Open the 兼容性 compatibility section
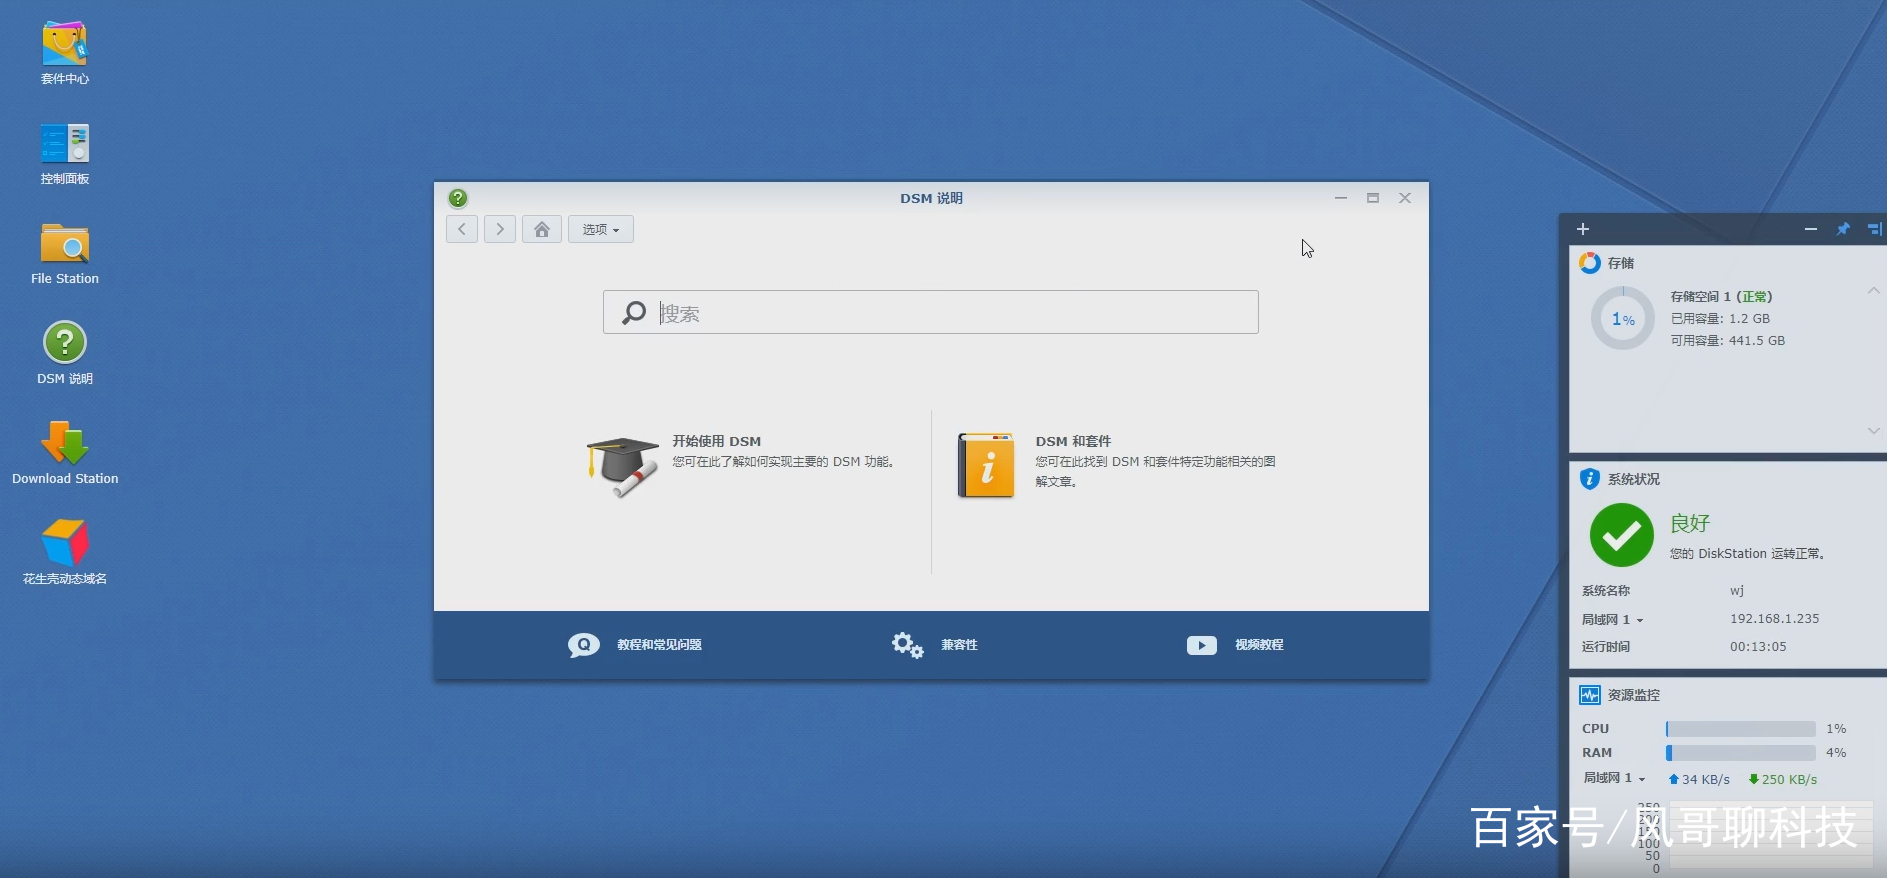1887x878 pixels. pos(959,645)
